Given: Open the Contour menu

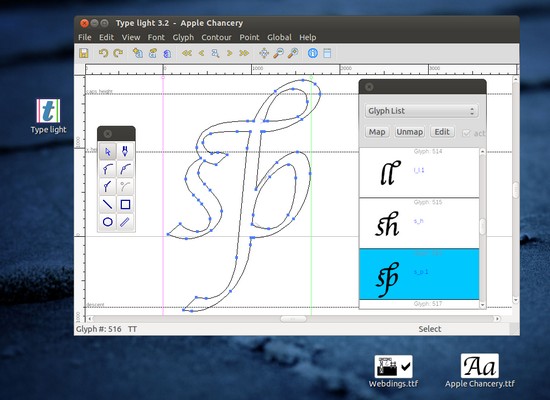Looking at the screenshot, I should coord(216,37).
